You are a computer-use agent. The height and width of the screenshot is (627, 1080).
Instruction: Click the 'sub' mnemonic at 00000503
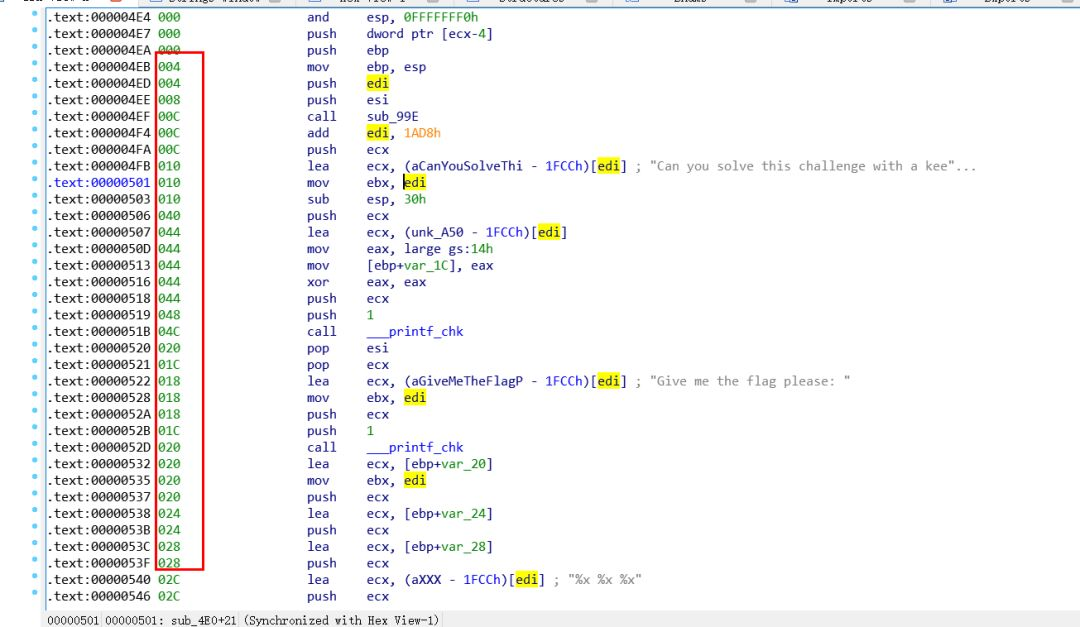pyautogui.click(x=318, y=199)
